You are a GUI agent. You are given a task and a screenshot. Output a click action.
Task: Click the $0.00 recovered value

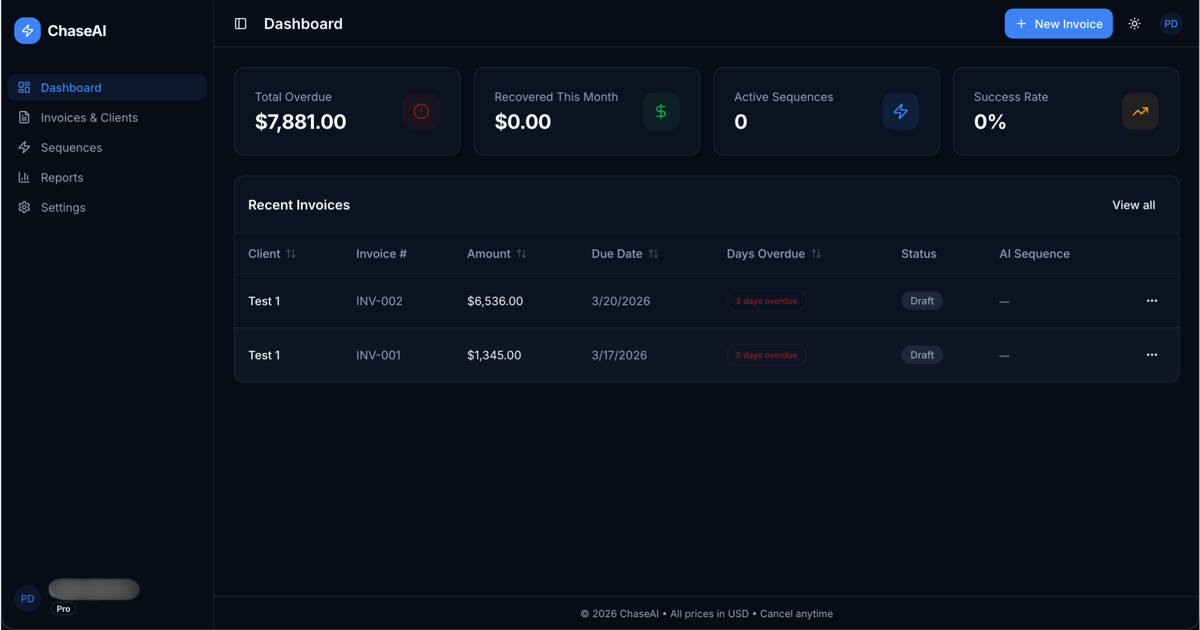(x=522, y=122)
